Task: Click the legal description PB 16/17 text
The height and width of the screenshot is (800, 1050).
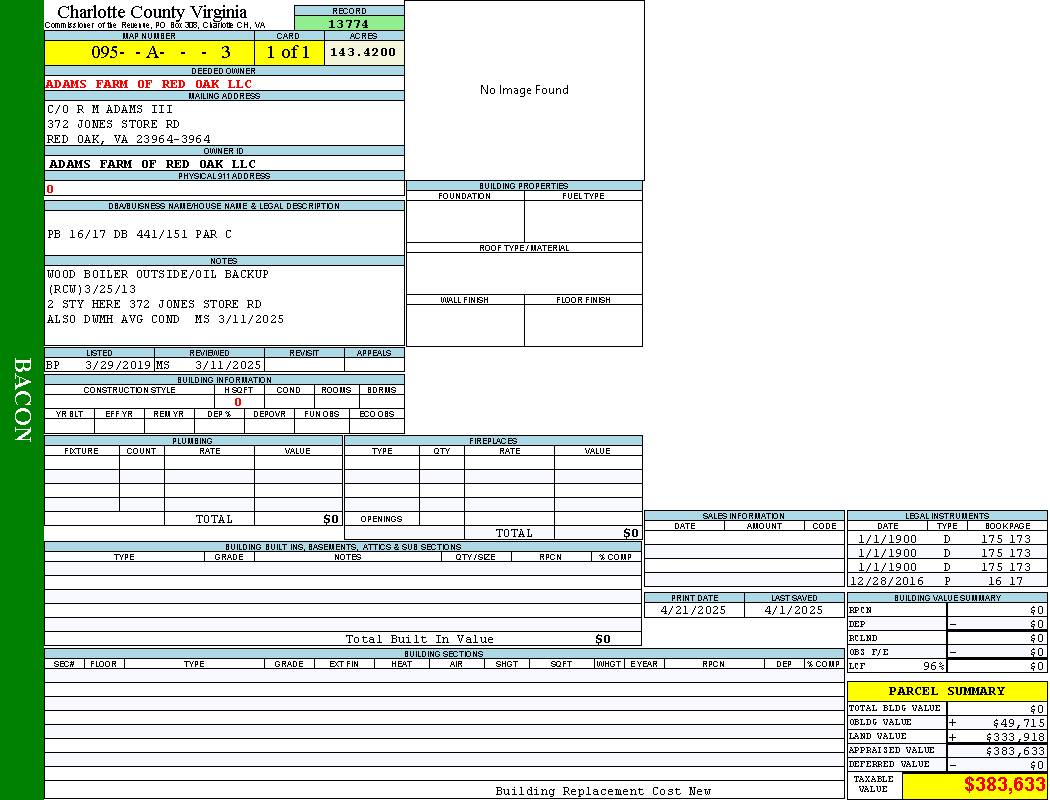Action: pyautogui.click(x=139, y=234)
